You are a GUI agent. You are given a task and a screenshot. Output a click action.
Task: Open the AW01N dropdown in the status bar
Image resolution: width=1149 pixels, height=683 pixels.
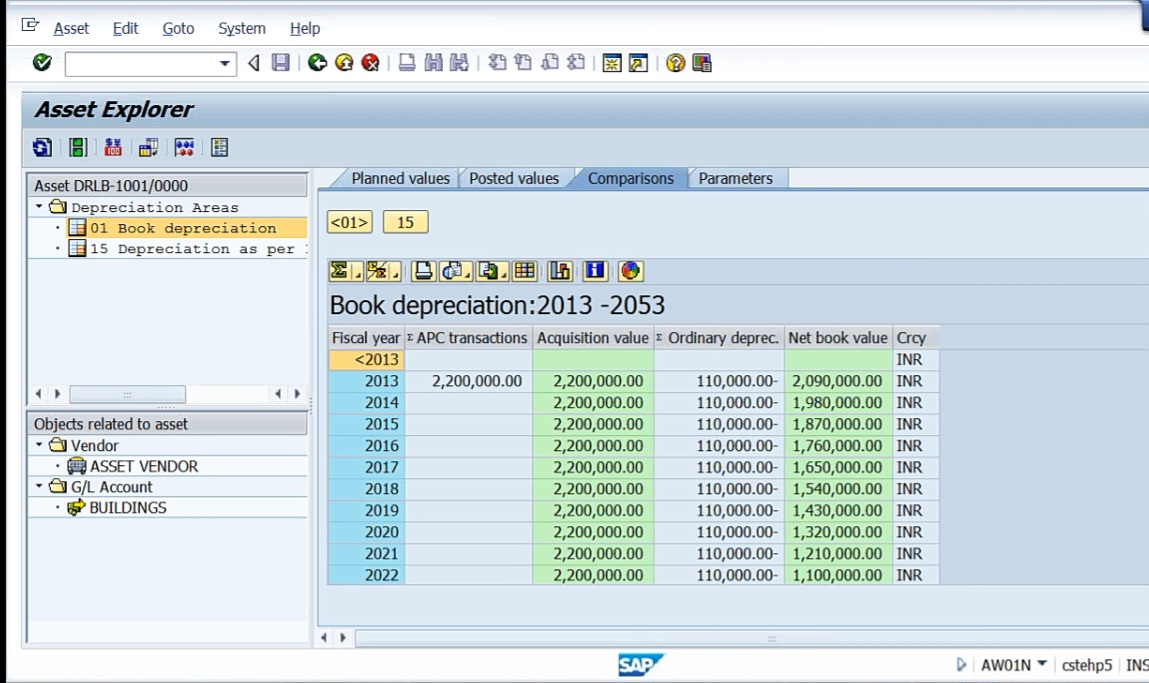[1042, 664]
